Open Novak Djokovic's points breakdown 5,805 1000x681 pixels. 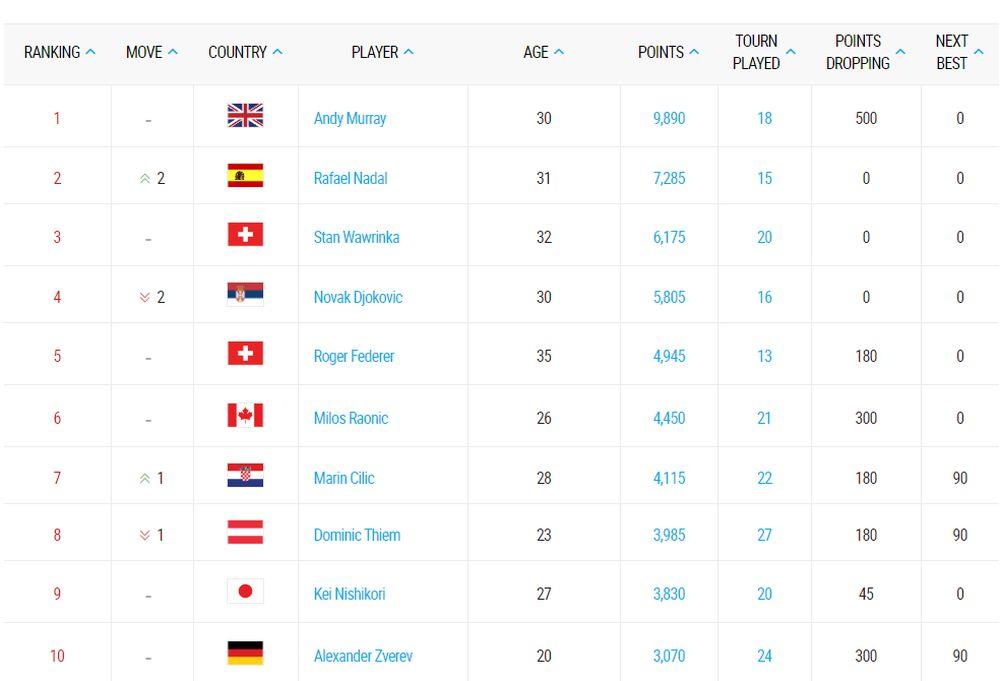669,297
